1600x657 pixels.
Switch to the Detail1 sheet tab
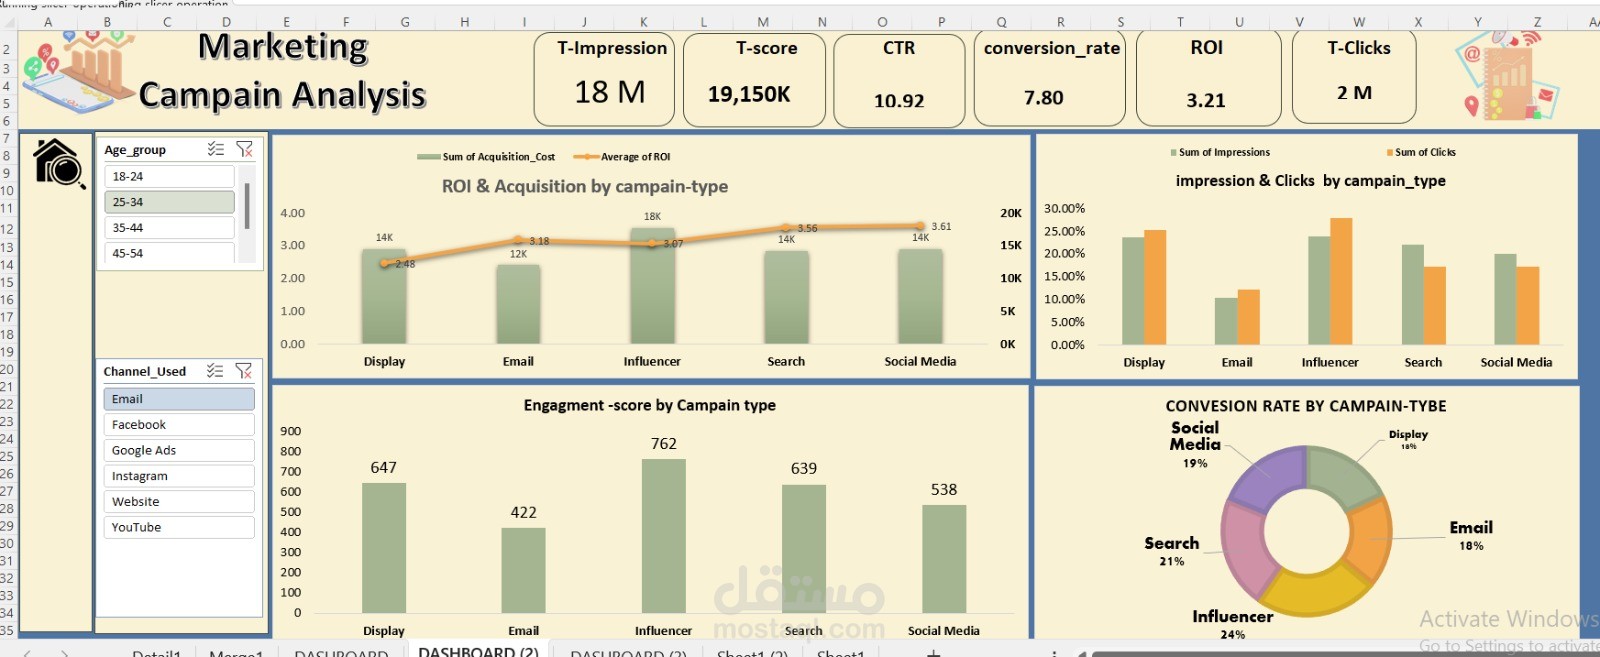coord(157,652)
